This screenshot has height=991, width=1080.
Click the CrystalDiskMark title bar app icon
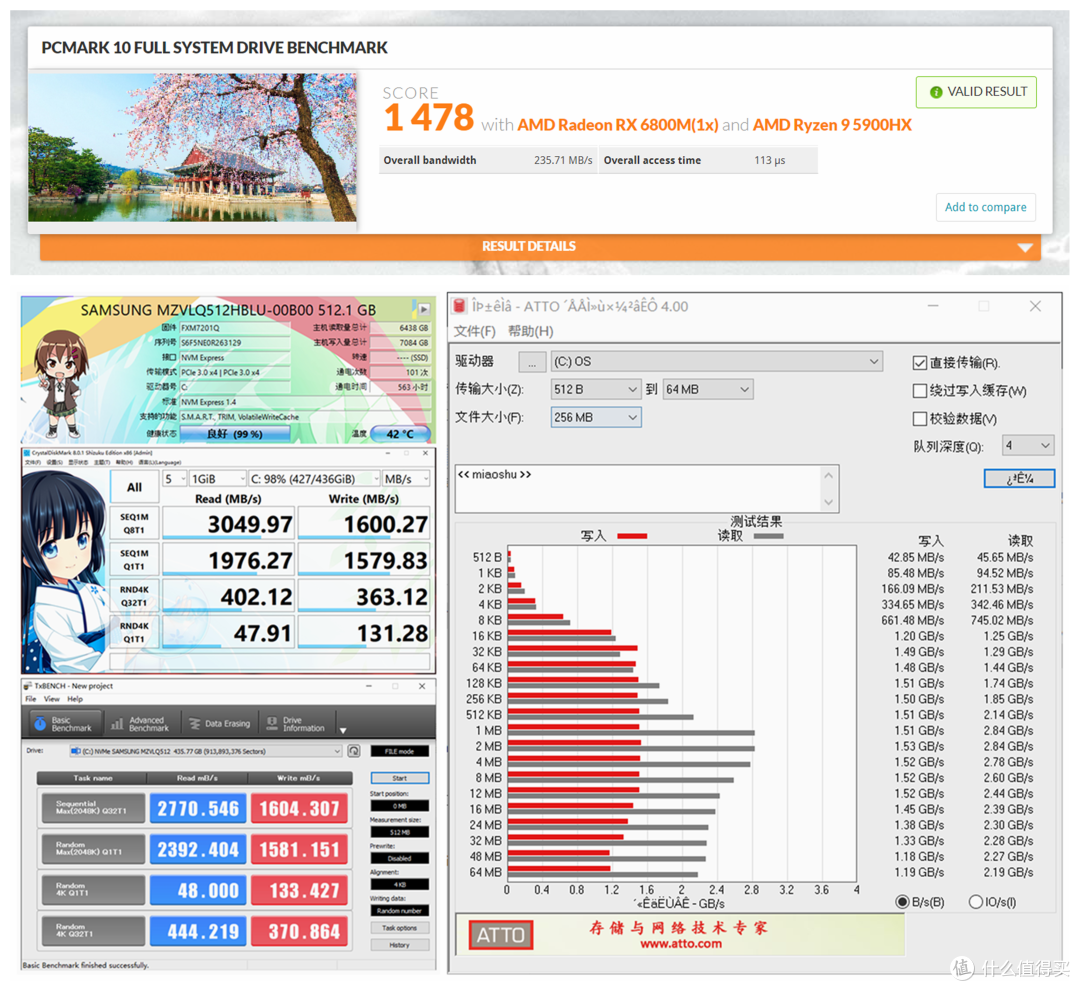27,453
